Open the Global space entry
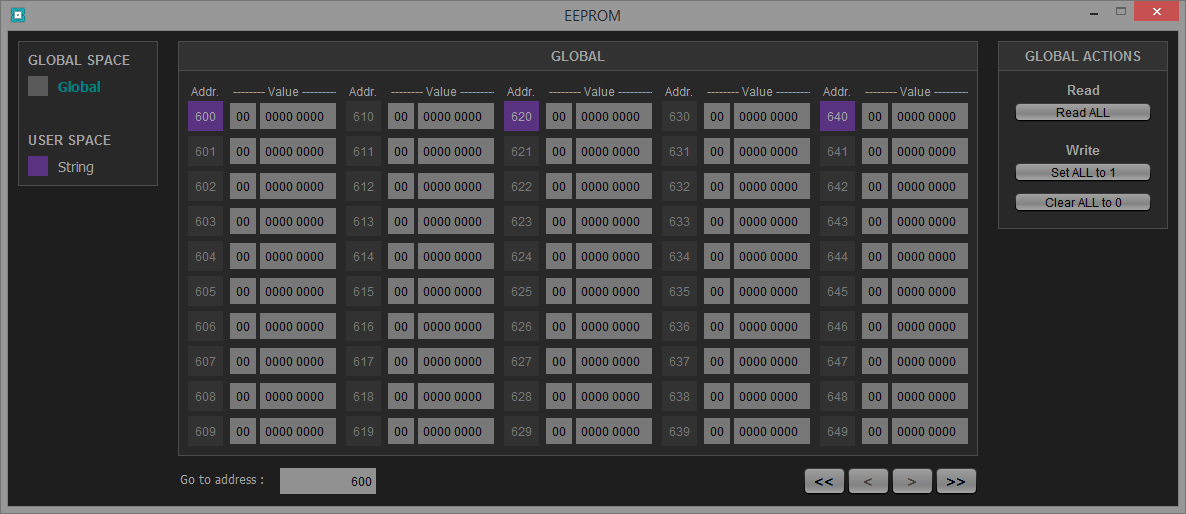This screenshot has height=514, width=1186. coord(79,87)
